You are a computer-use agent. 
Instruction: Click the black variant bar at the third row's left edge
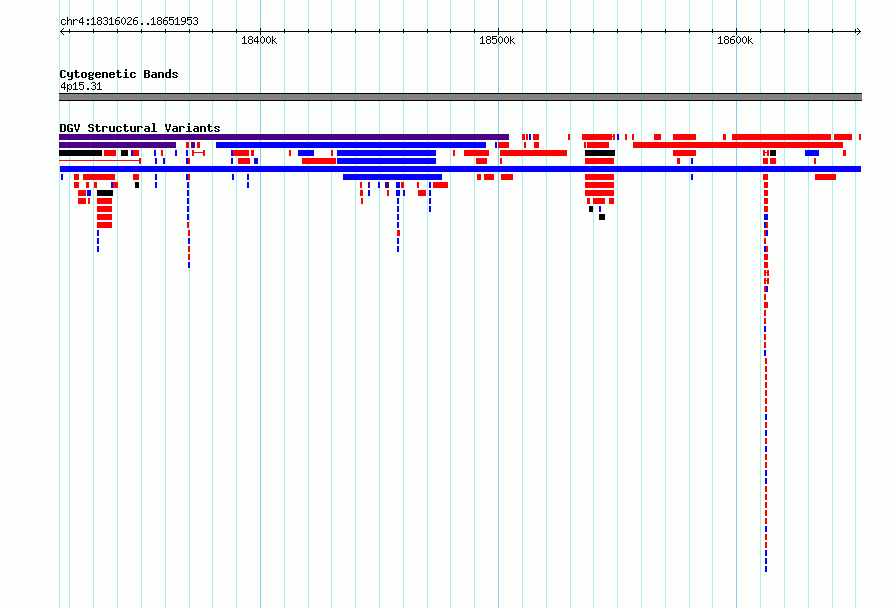[81, 153]
